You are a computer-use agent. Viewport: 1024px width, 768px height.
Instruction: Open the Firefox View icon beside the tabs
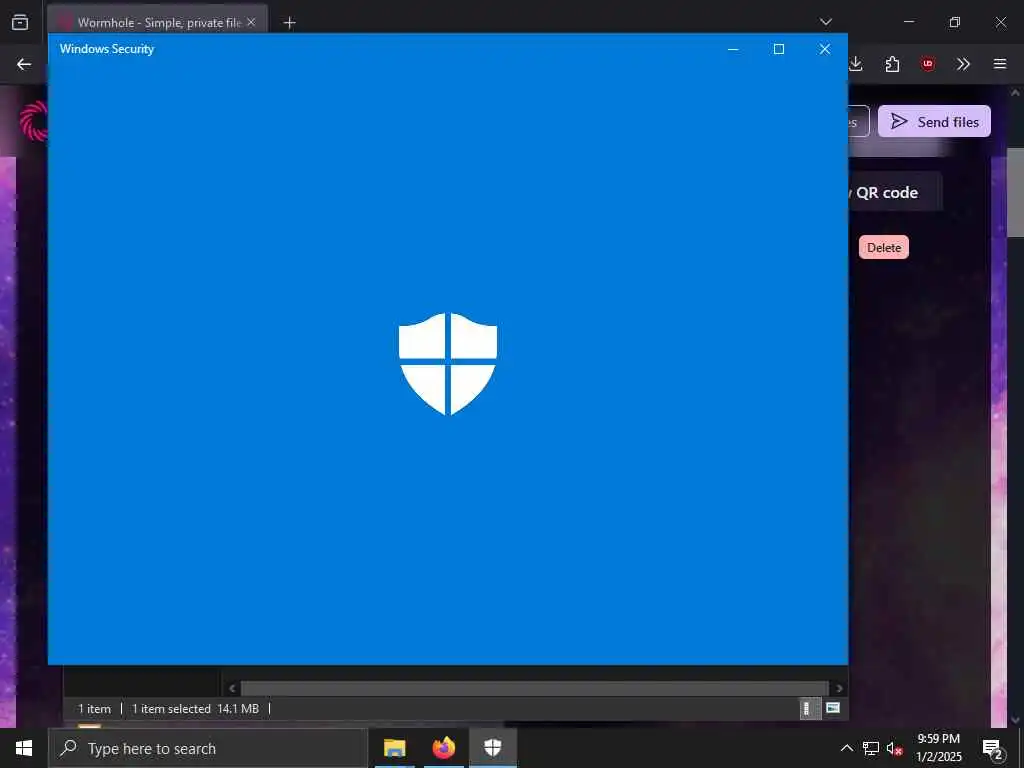pos(20,22)
